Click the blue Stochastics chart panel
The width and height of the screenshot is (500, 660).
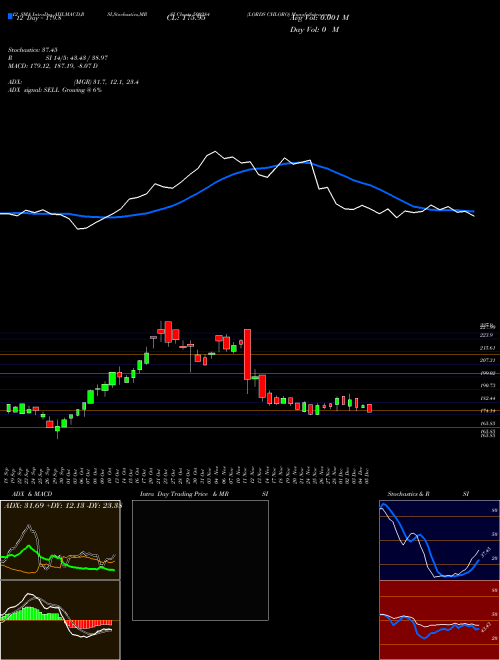pos(439,540)
